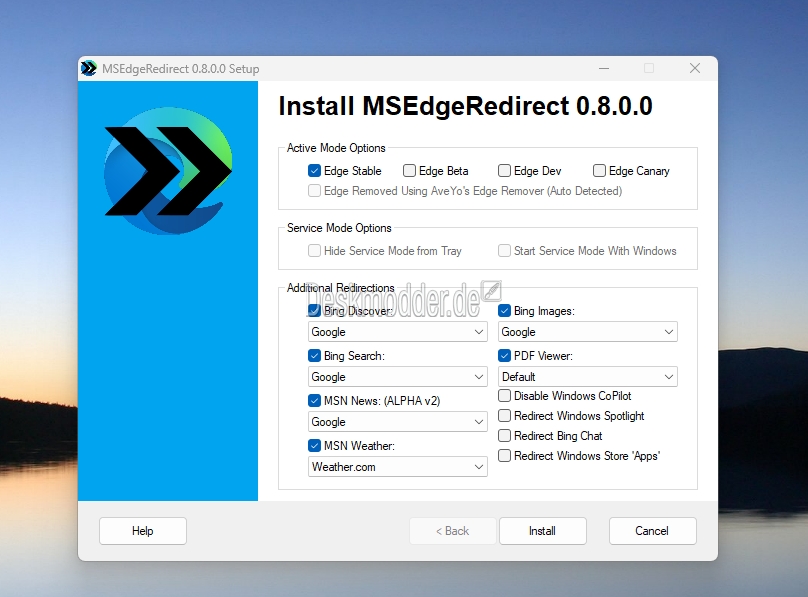
Task: Open the Bing Discover engine dropdown
Action: (x=398, y=332)
